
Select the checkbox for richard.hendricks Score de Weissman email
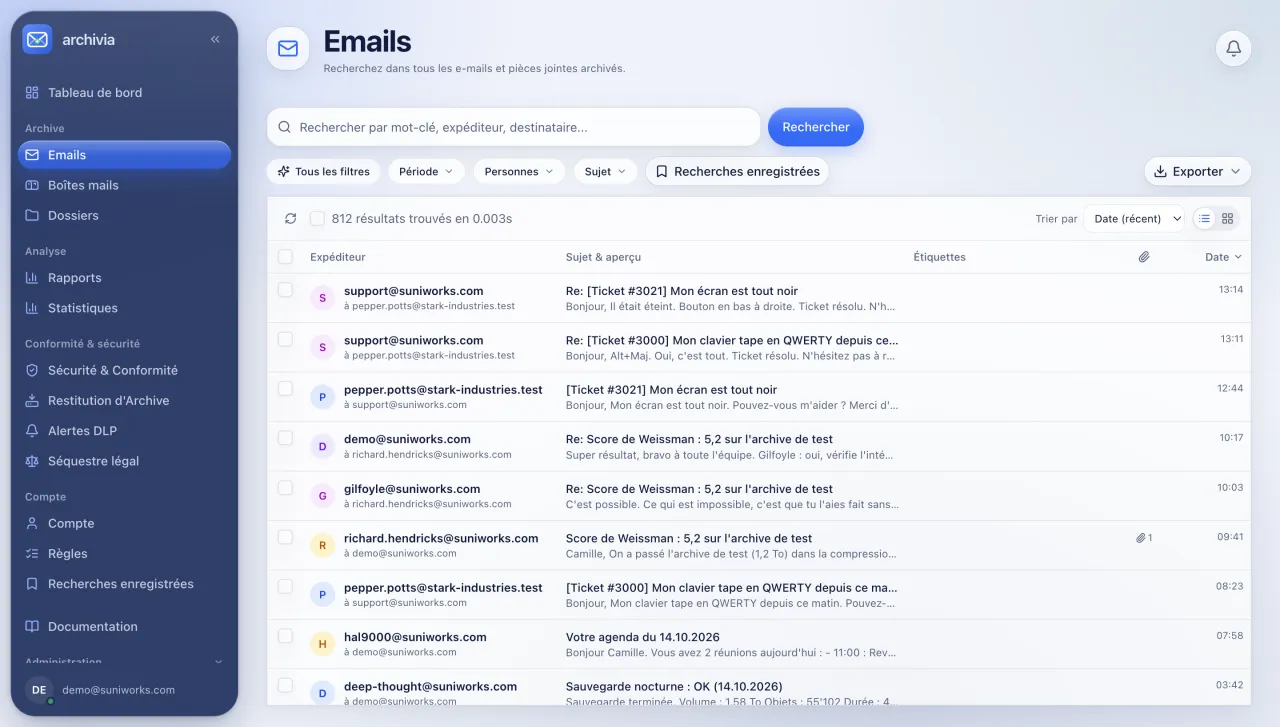click(285, 536)
